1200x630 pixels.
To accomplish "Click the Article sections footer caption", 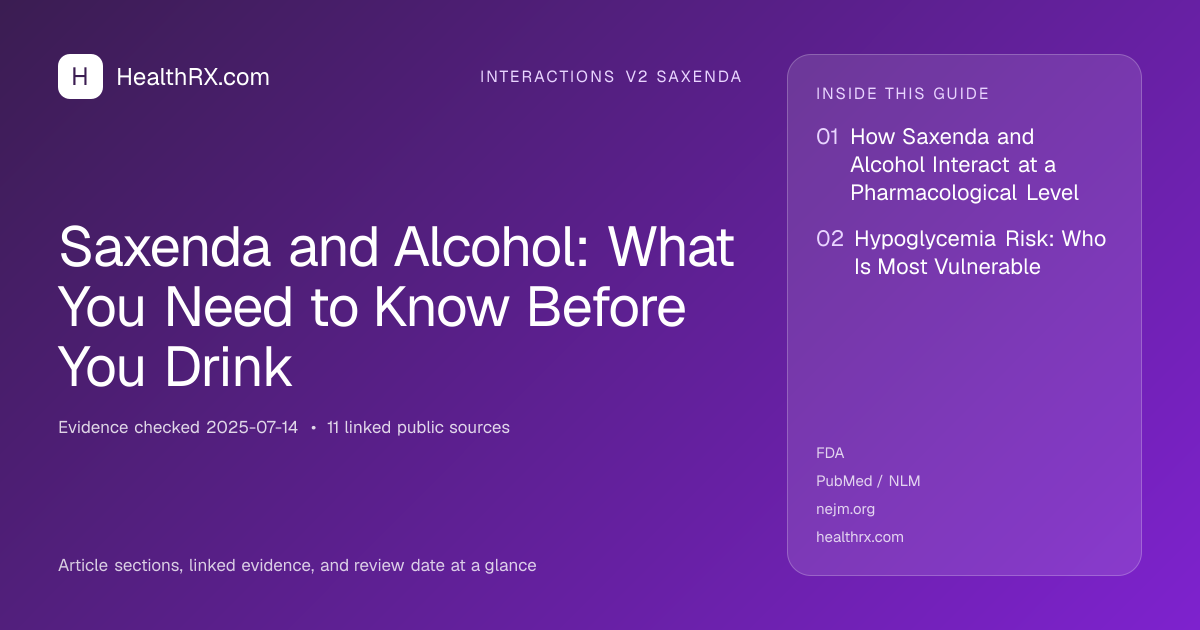I will 297,565.
